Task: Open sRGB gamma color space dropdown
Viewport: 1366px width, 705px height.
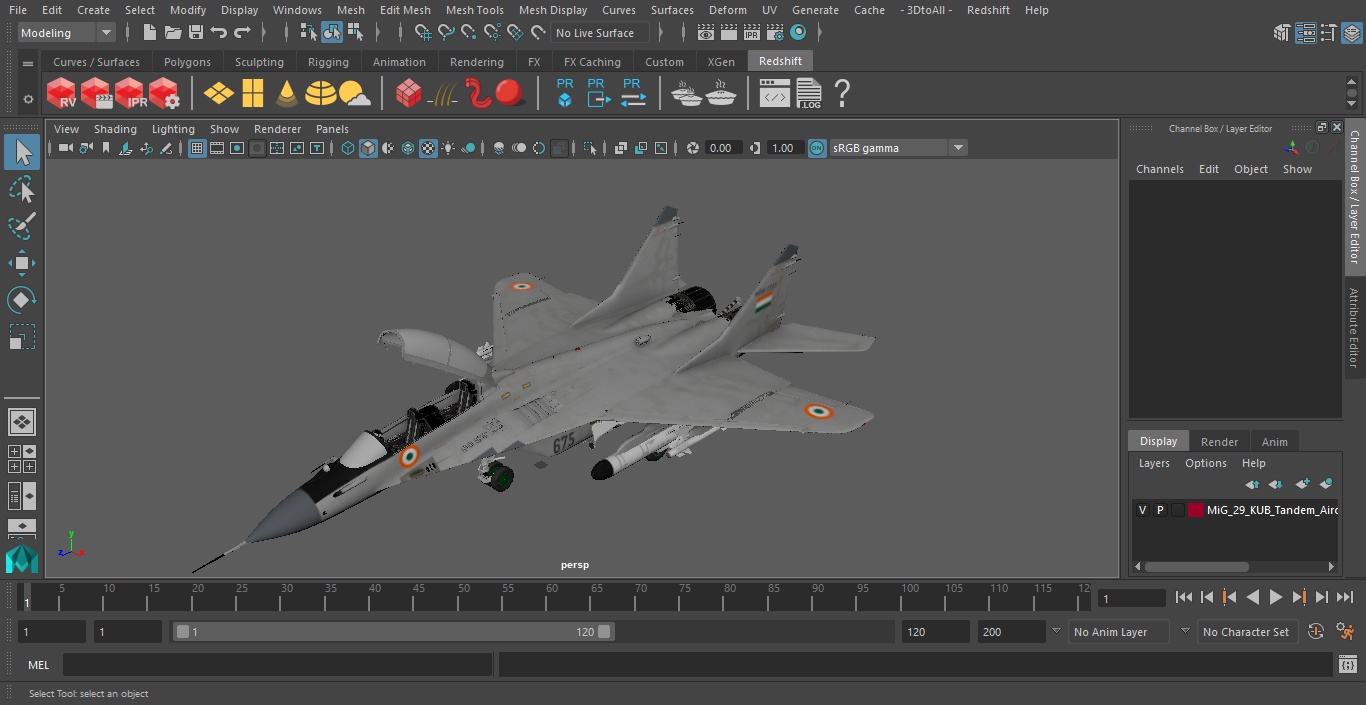Action: 898,148
